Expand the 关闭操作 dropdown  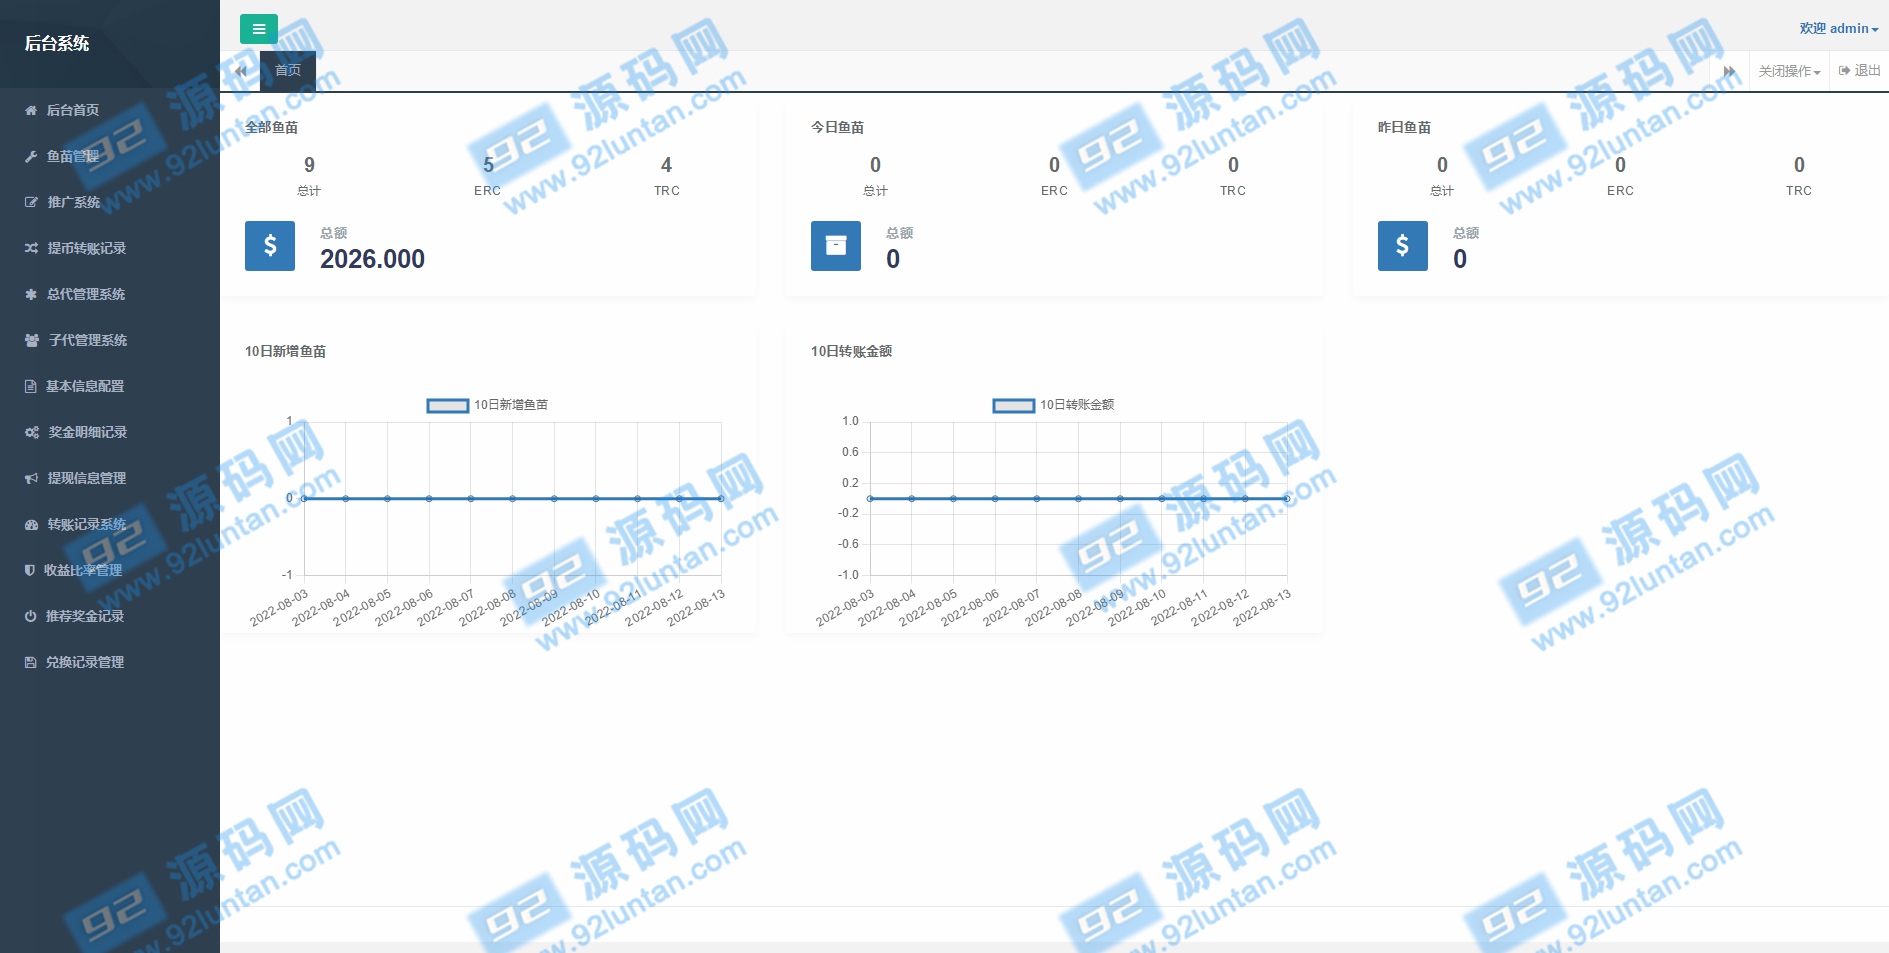click(1789, 71)
